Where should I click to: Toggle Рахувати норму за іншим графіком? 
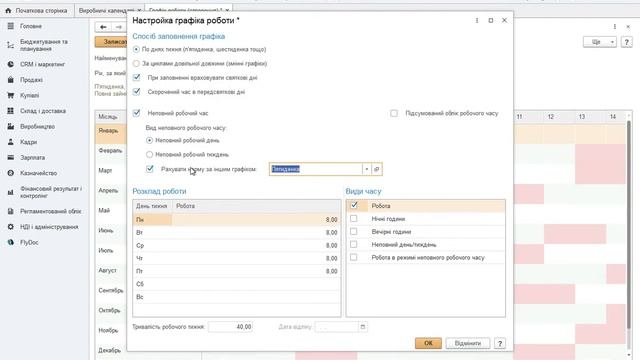[x=150, y=169]
